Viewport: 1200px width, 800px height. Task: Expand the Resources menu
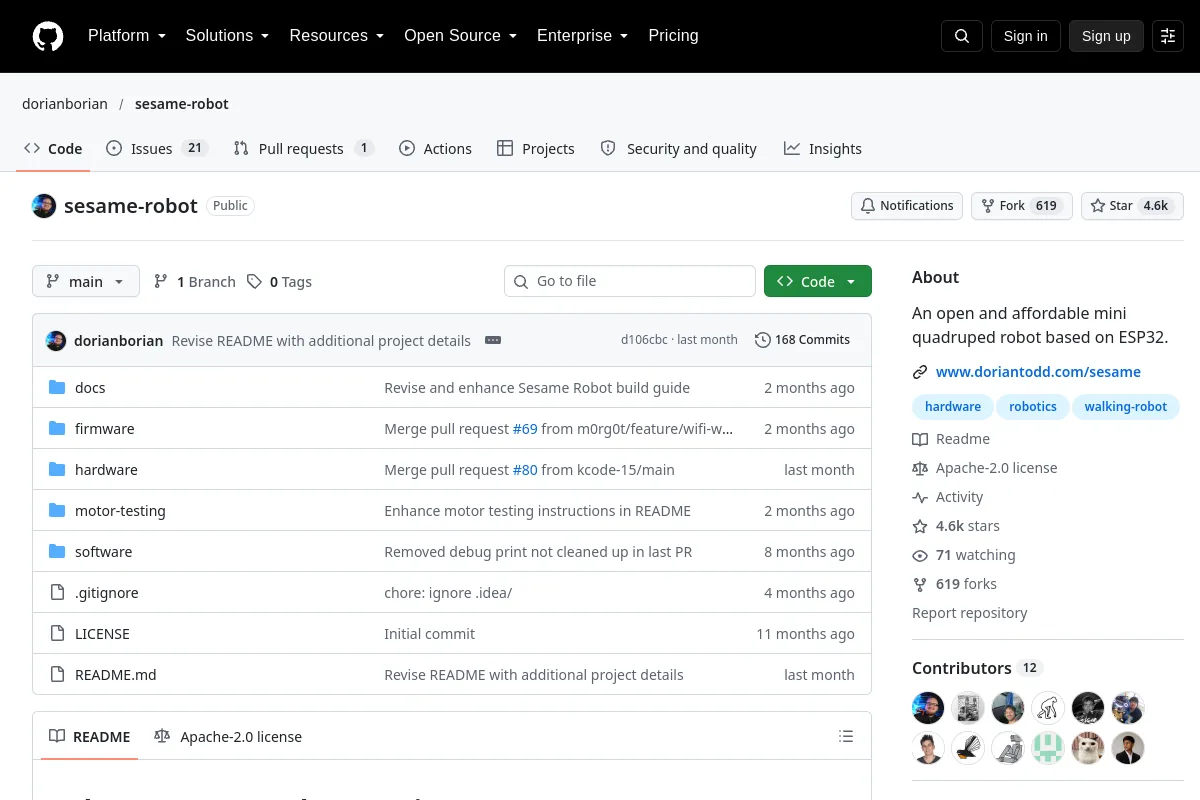(337, 36)
